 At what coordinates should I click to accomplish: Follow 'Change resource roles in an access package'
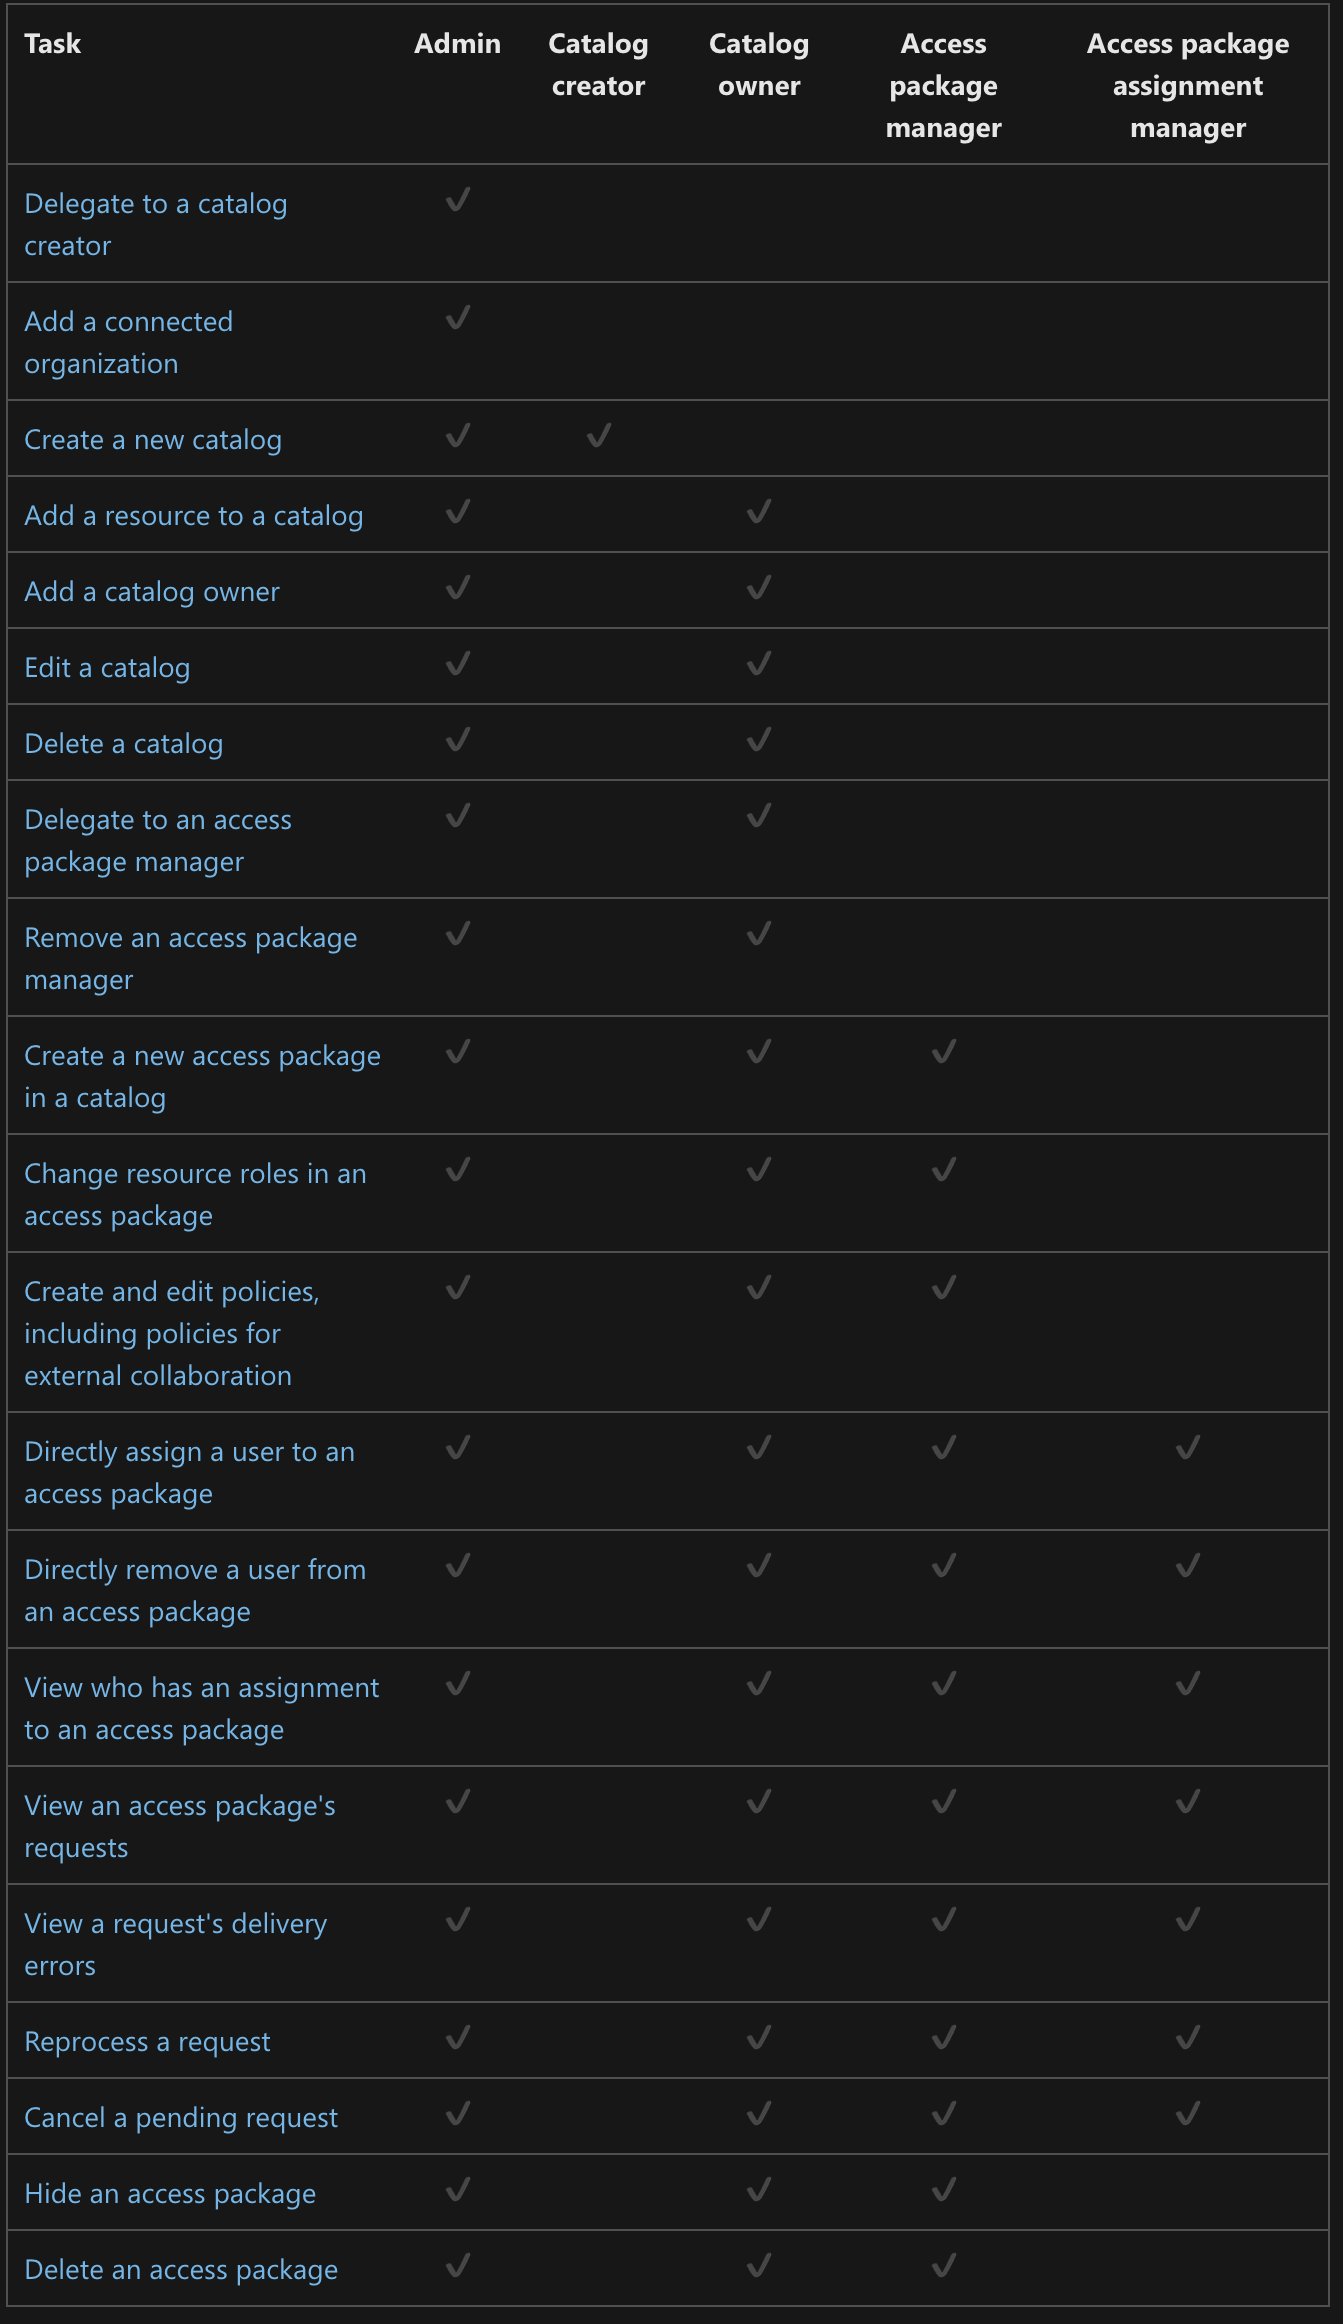click(195, 1194)
